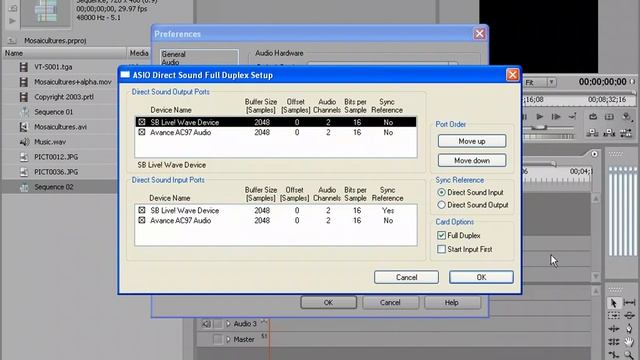Screen dimensions: 640x360
Task: Select Direct Sound Output sync reference
Action: tap(441, 205)
